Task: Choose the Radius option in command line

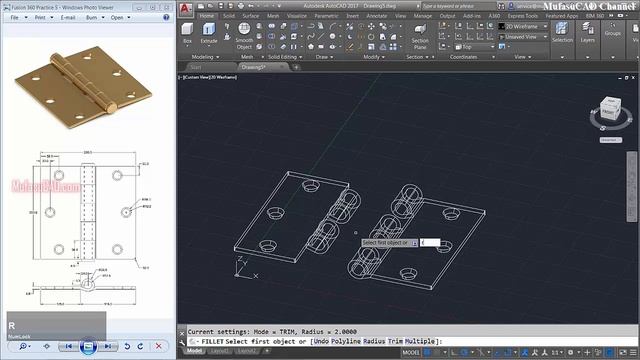Action: [374, 341]
